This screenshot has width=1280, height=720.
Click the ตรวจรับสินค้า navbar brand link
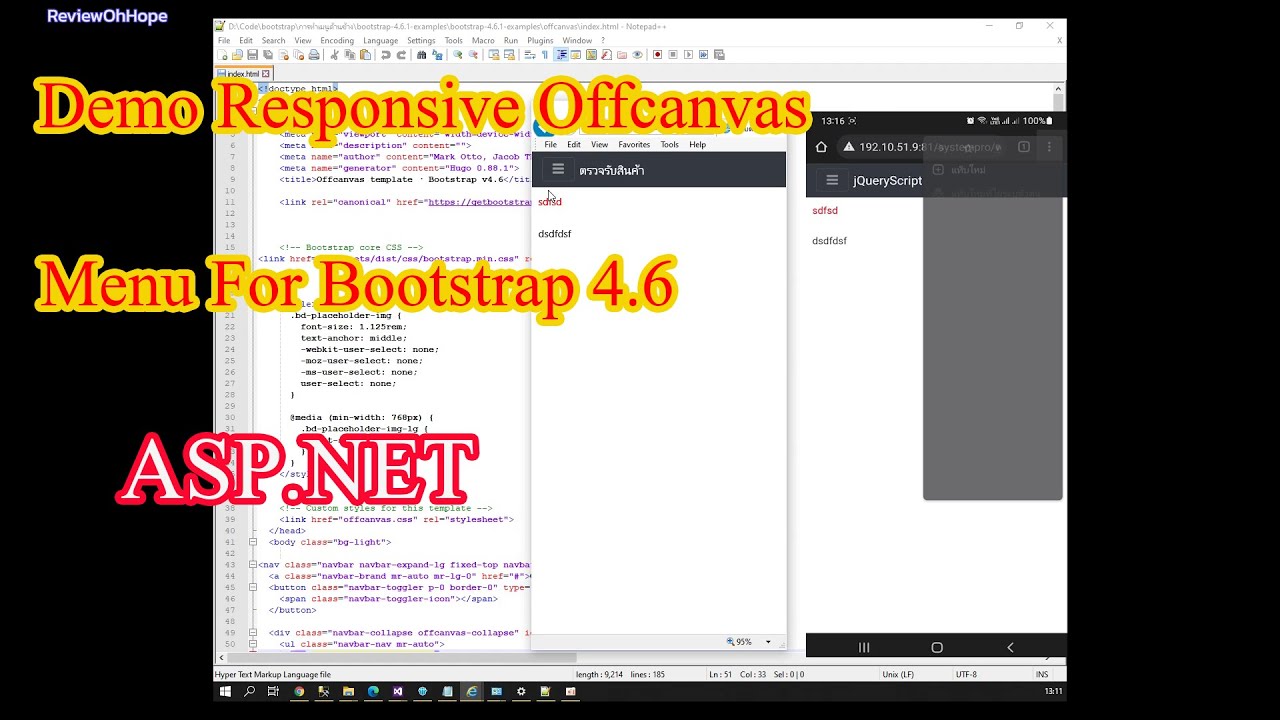(x=611, y=171)
